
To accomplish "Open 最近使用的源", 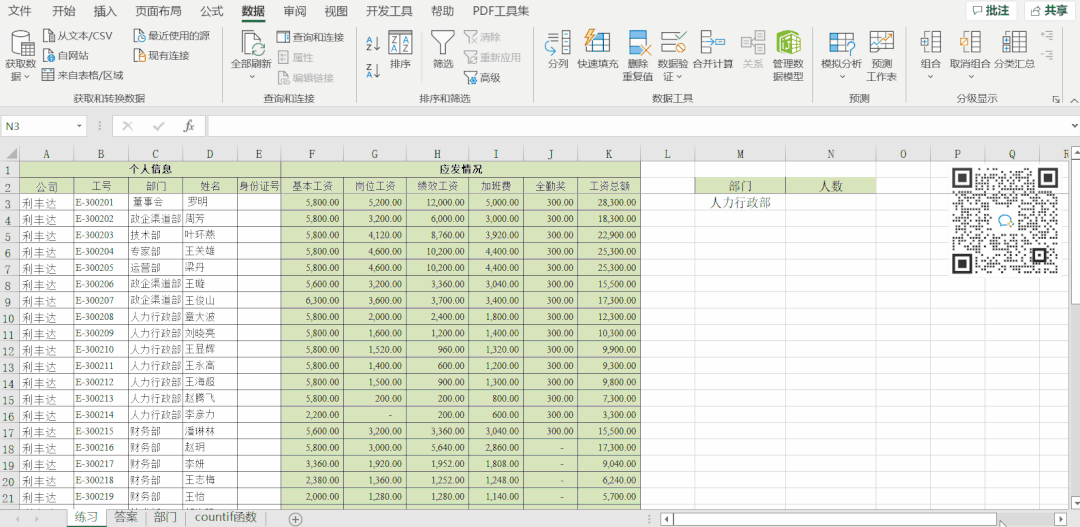I will point(171,36).
